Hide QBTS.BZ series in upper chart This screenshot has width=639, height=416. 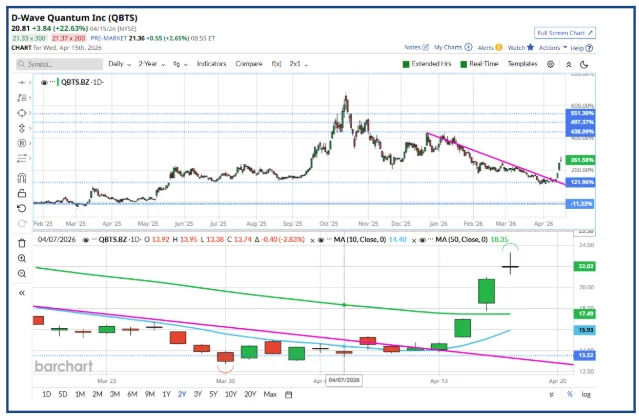click(x=44, y=82)
